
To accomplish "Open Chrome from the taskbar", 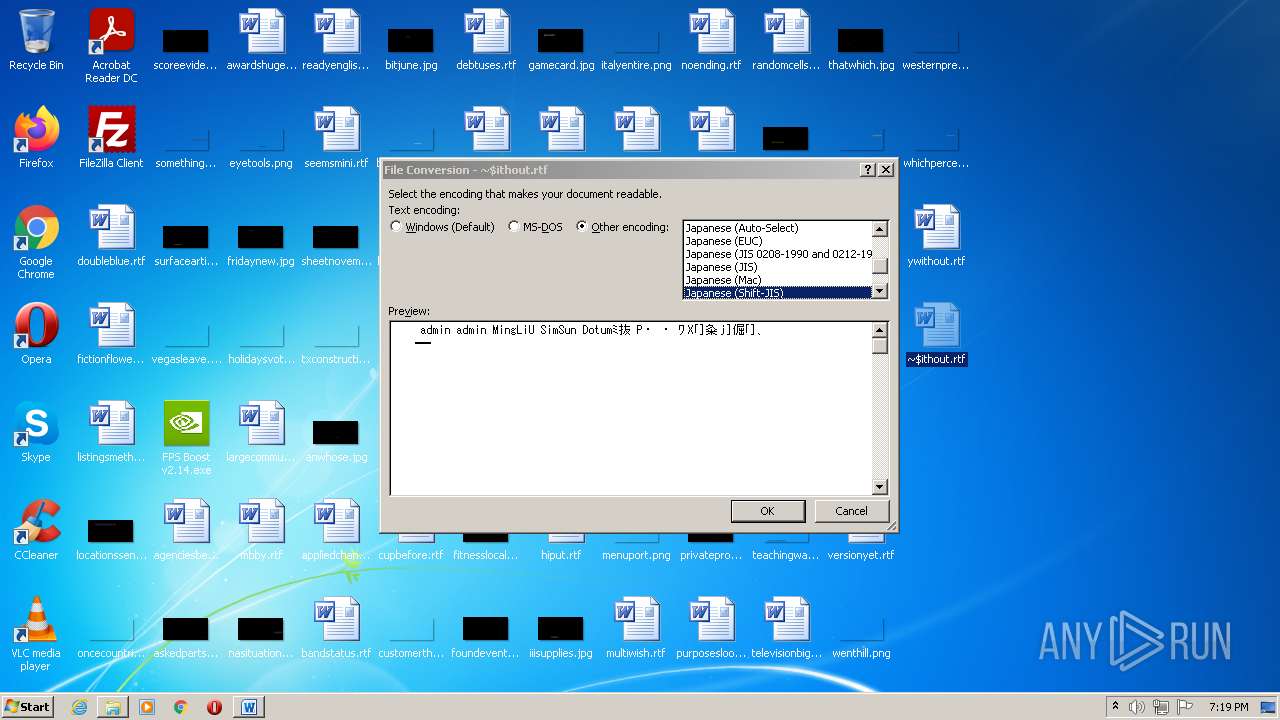I will tap(181, 707).
